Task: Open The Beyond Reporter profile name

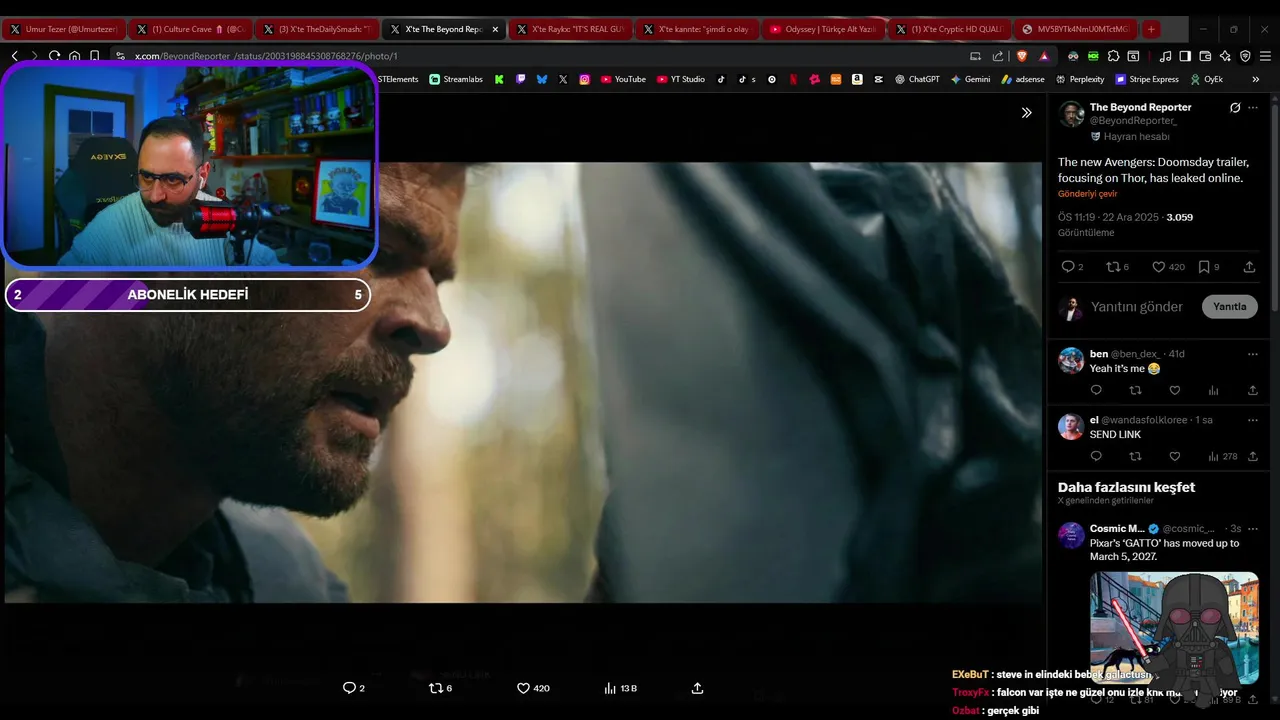Action: click(x=1140, y=107)
